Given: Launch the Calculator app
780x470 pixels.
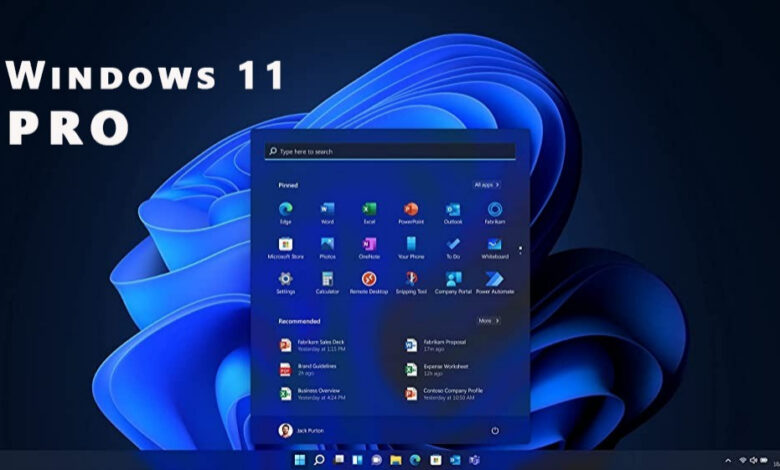Looking at the screenshot, I should pos(327,280).
